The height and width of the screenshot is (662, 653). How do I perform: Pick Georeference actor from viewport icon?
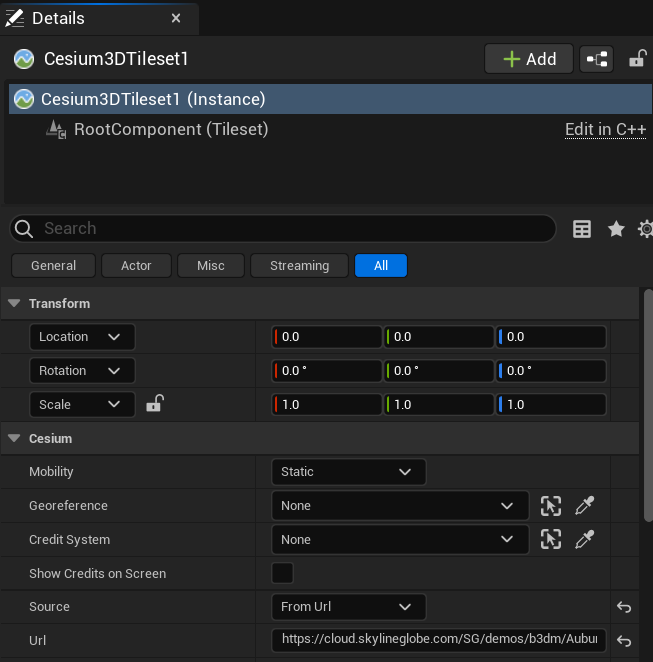tap(551, 506)
